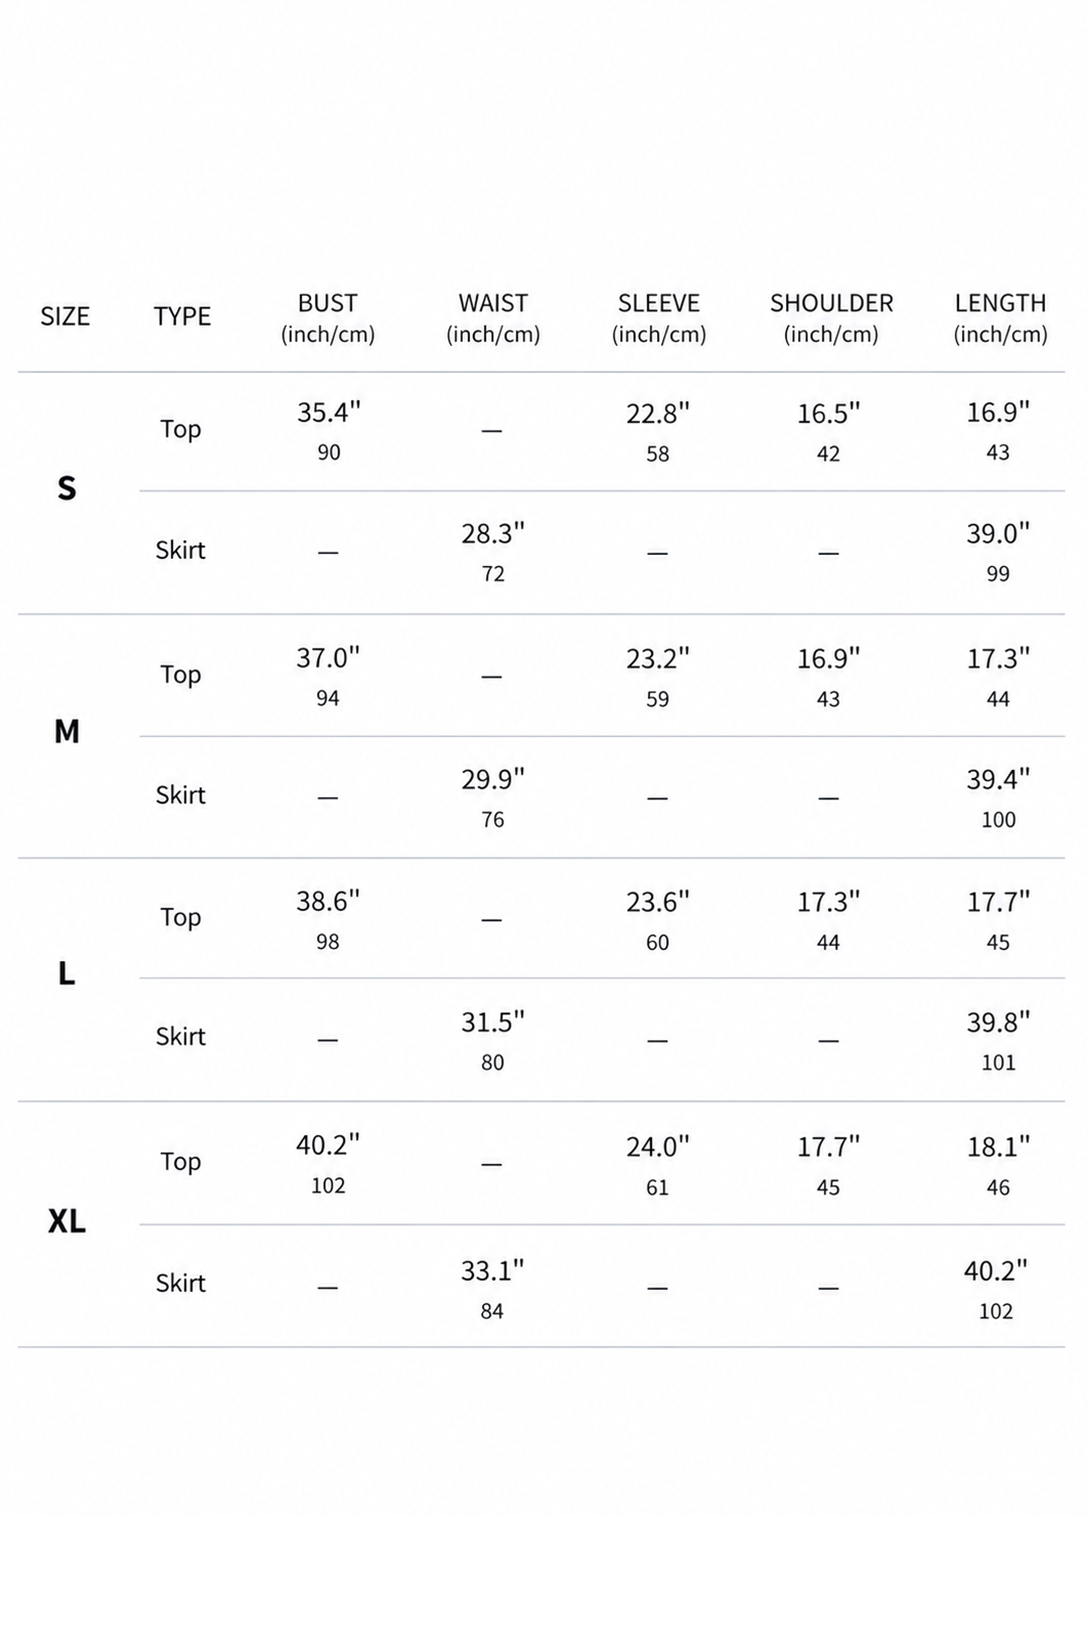Click the SLEEVE column header
This screenshot has width=1088, height=1632.
[659, 318]
